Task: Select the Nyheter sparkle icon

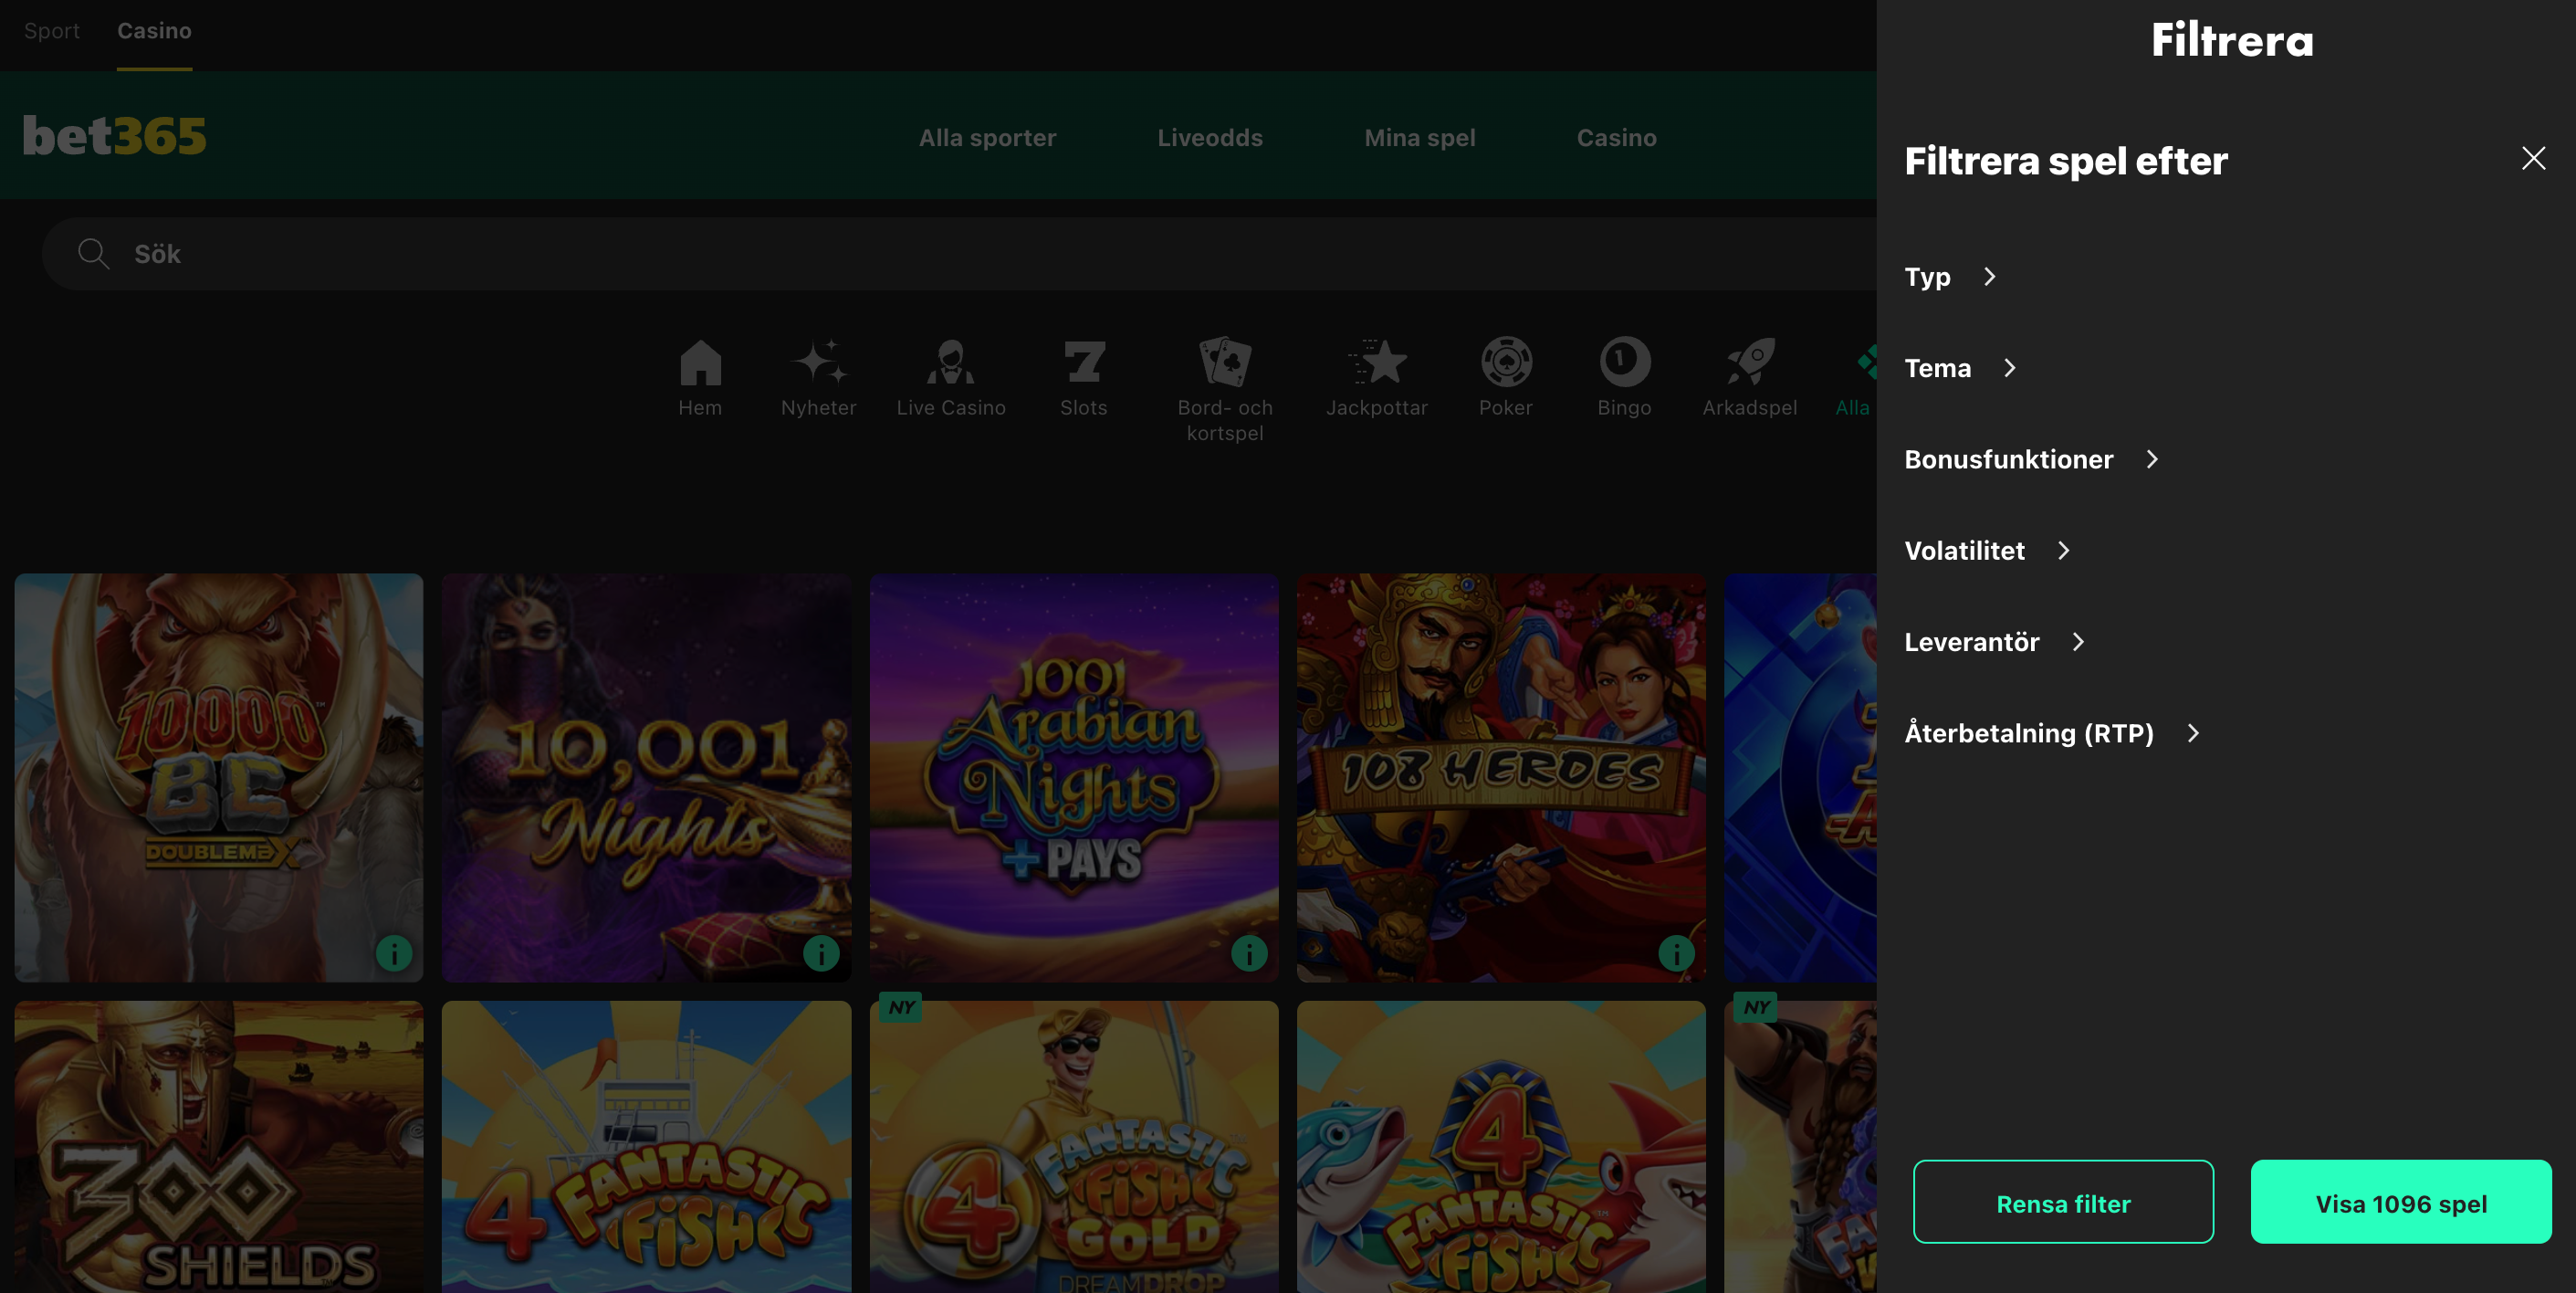Action: tap(819, 362)
